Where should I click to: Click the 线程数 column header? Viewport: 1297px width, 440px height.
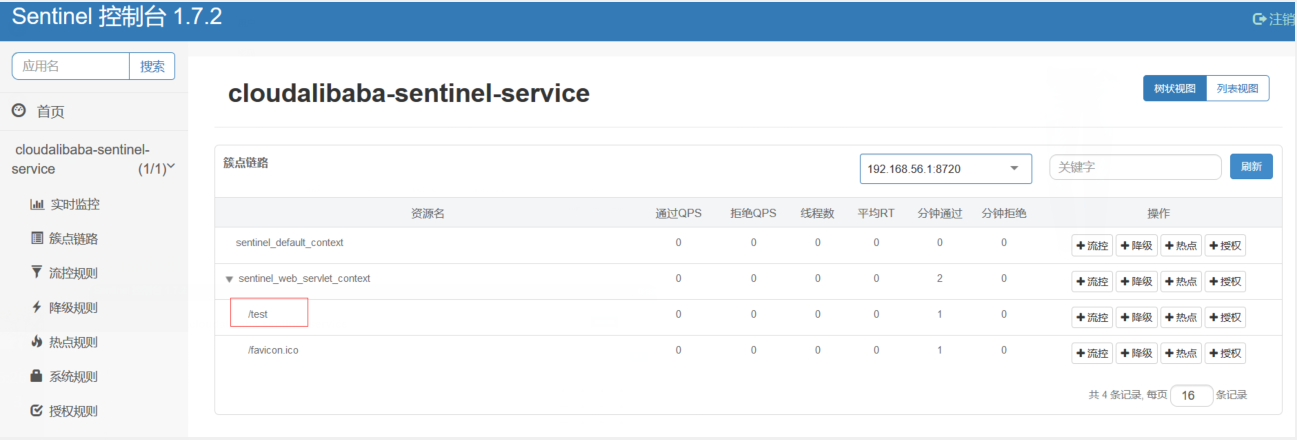click(817, 213)
